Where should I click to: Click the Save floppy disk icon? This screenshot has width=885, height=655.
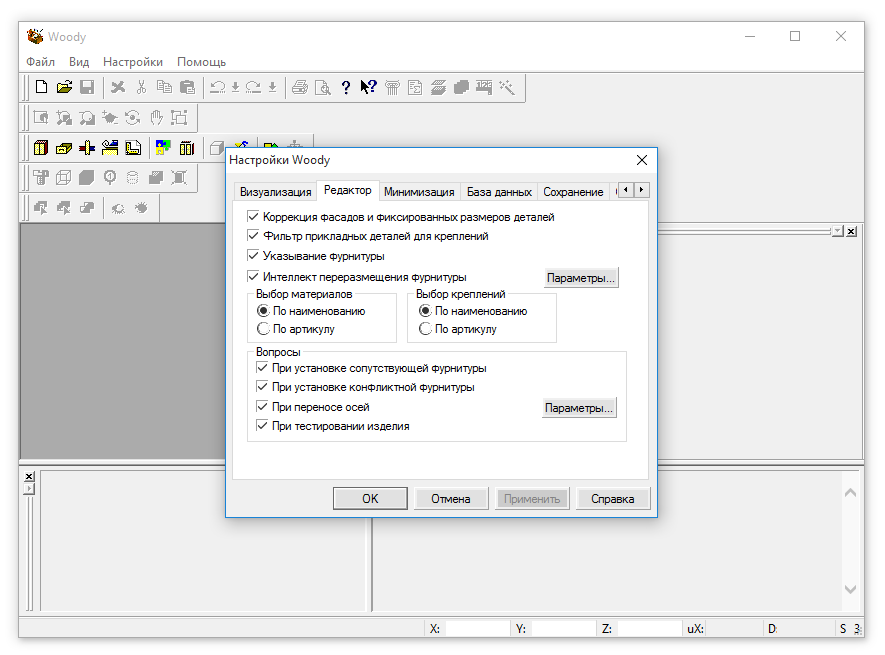point(87,87)
